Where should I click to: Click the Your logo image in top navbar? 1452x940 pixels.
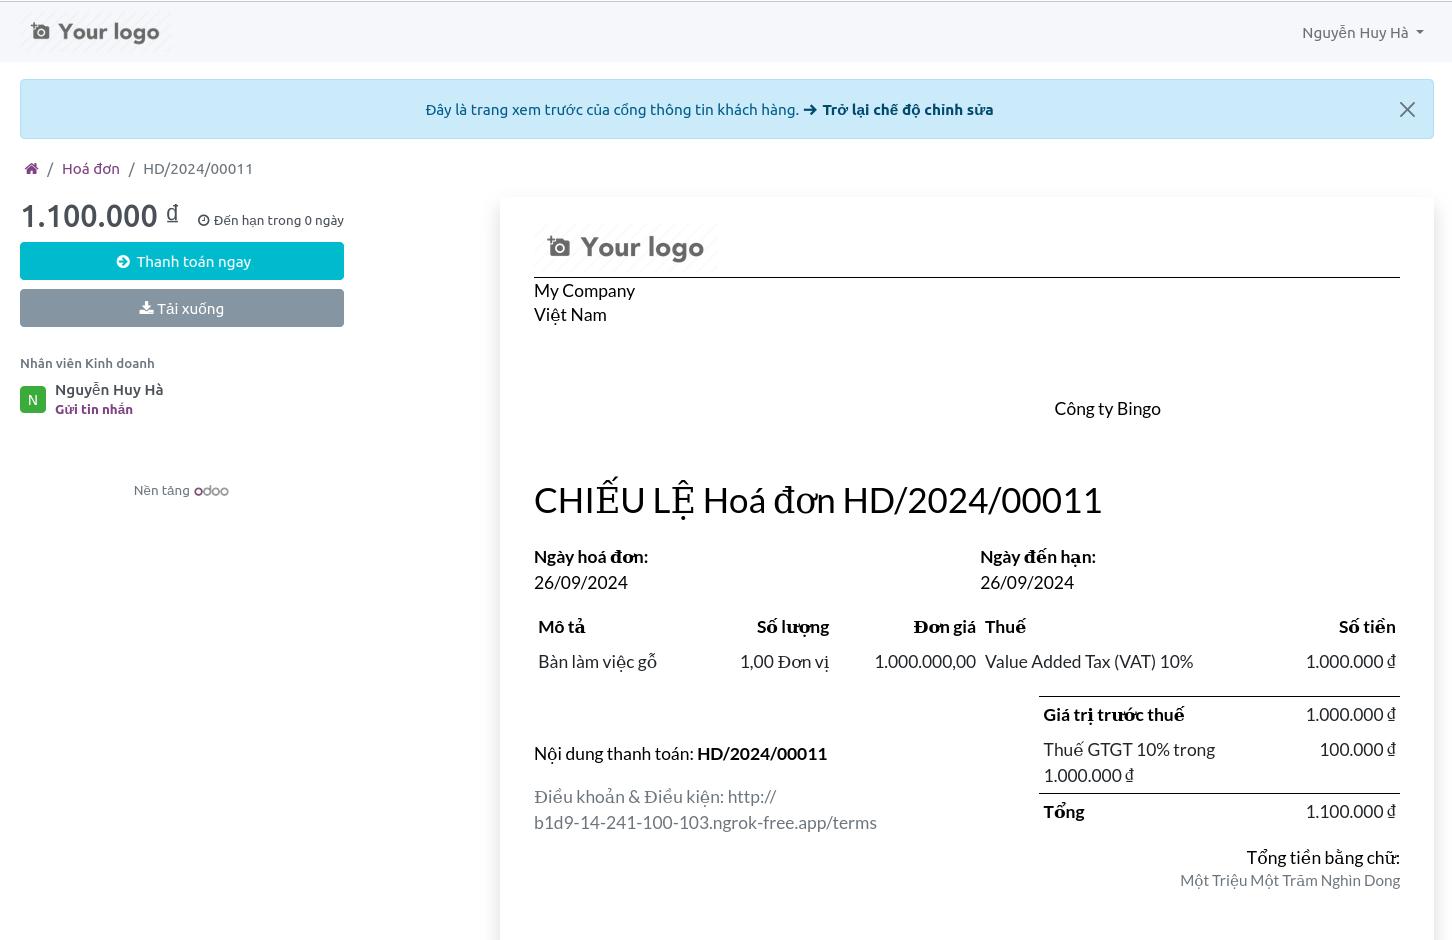[95, 32]
